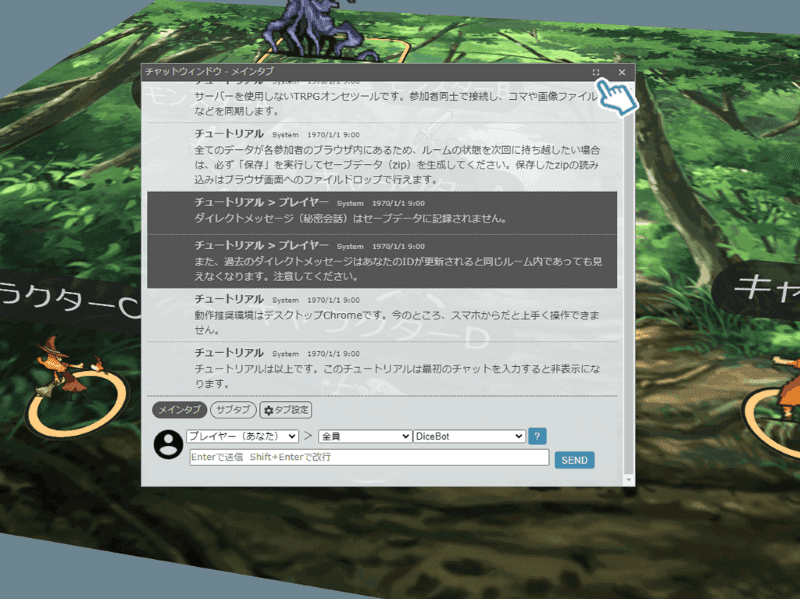Send the chat message with SEND
Image resolution: width=800 pixels, height=599 pixels.
click(x=574, y=460)
